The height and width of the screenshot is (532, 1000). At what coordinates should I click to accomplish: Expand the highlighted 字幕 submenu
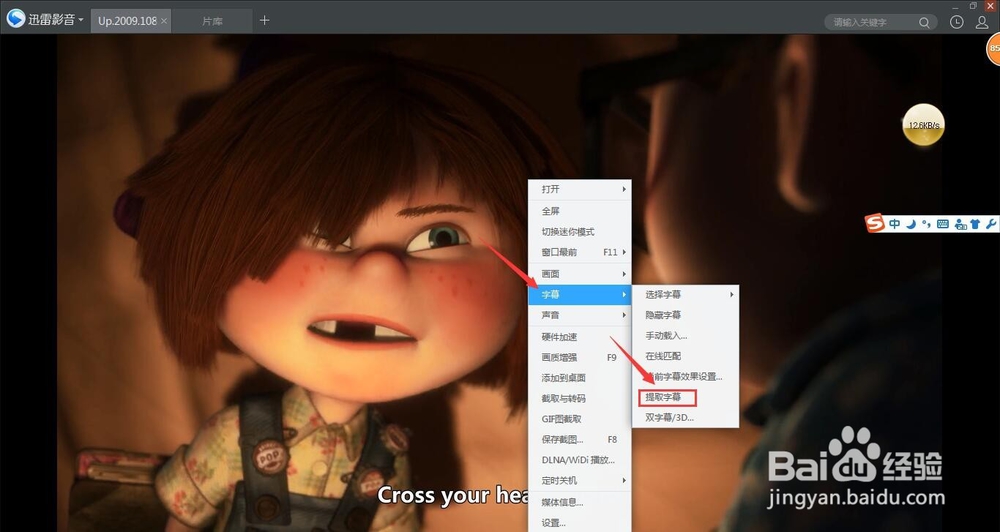(x=580, y=295)
